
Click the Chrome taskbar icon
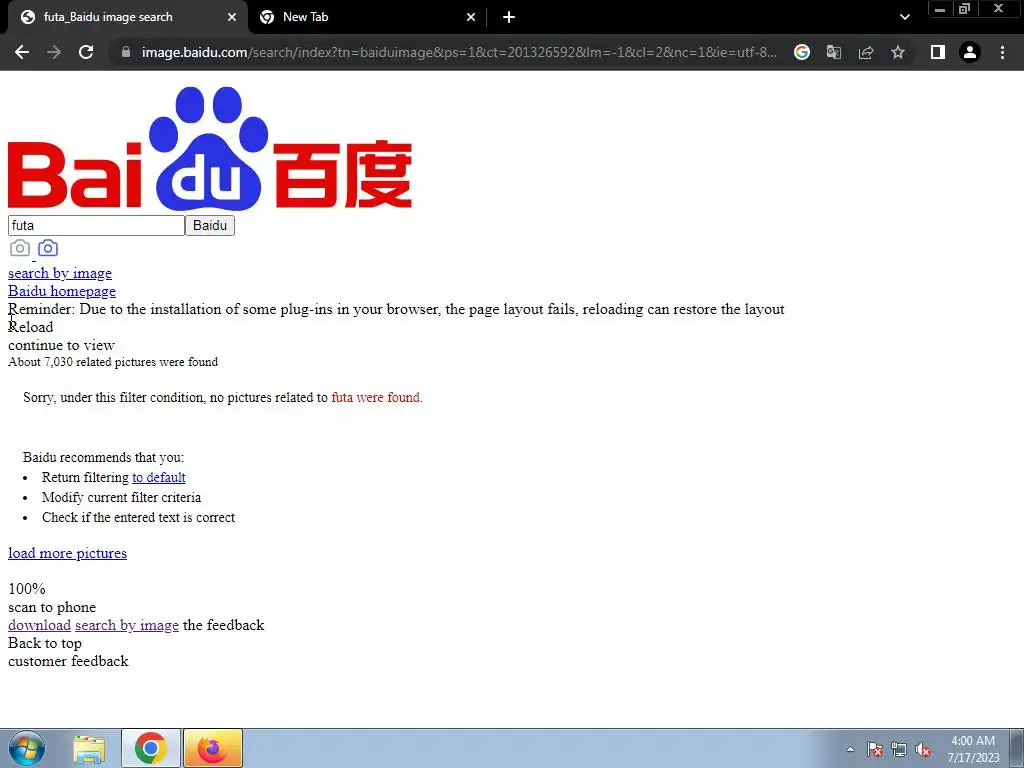coord(150,748)
